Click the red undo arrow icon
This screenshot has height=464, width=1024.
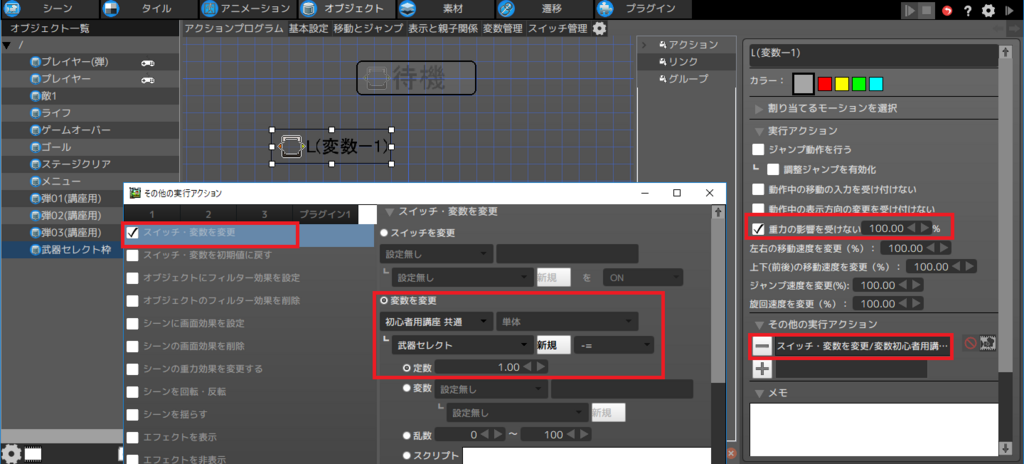[x=948, y=10]
